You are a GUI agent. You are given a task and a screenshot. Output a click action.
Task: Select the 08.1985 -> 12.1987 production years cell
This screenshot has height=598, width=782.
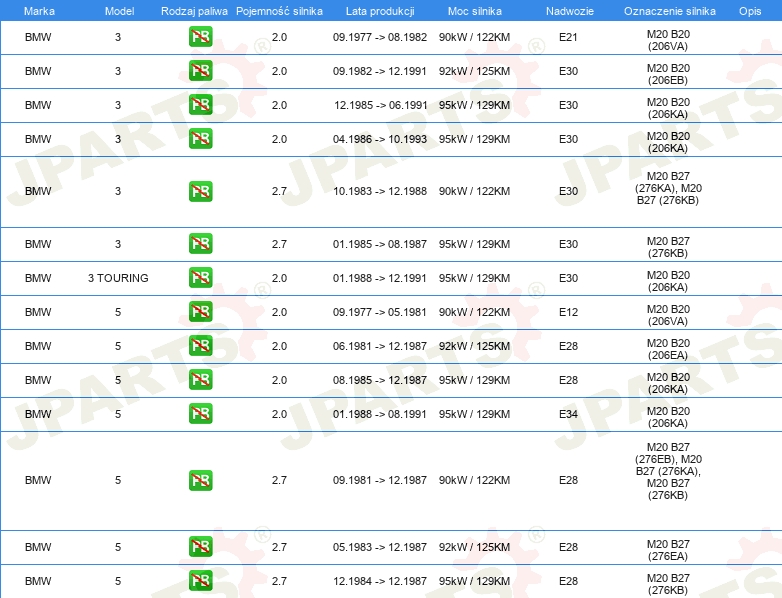coord(380,380)
